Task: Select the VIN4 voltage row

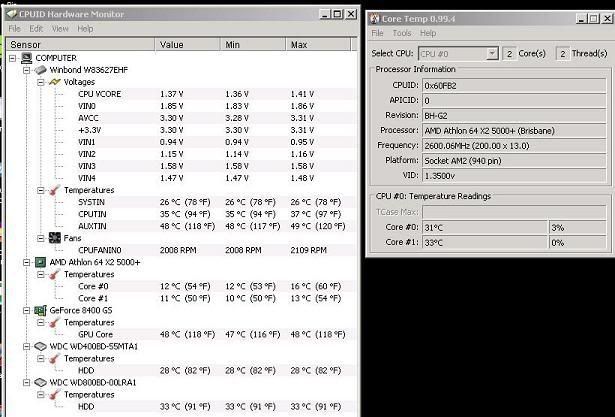Action: click(x=216, y=178)
